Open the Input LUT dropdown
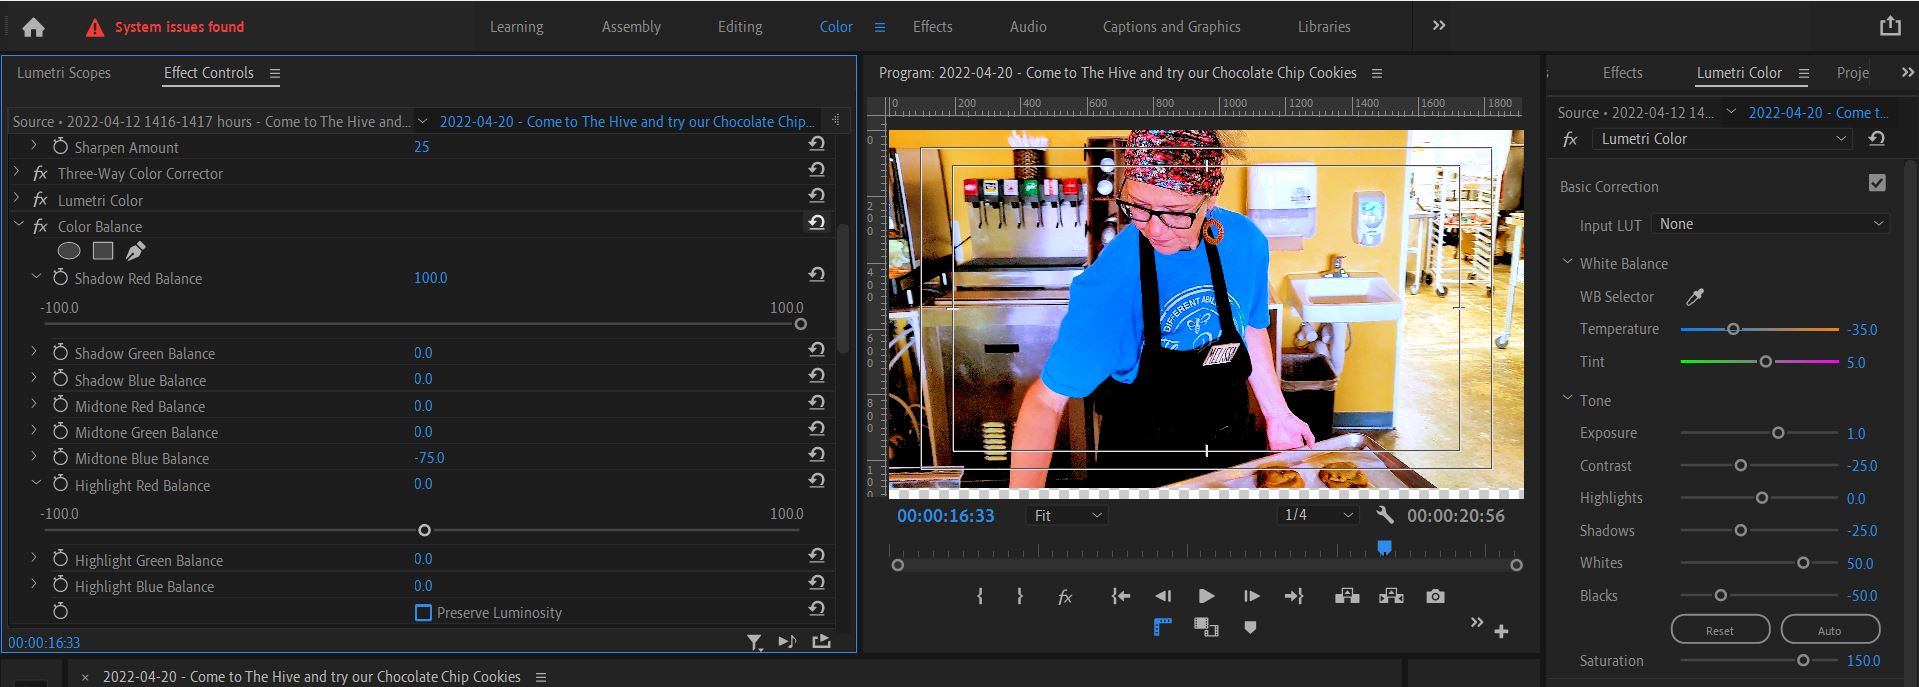The image size is (1919, 687). [x=1770, y=224]
